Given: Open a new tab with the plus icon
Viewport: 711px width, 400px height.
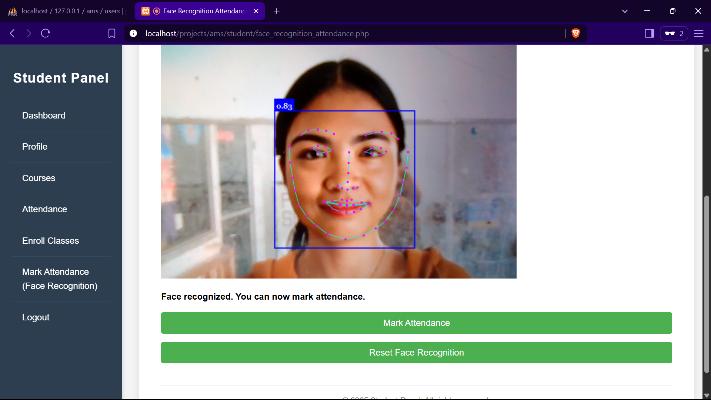Looking at the screenshot, I should click(x=276, y=10).
